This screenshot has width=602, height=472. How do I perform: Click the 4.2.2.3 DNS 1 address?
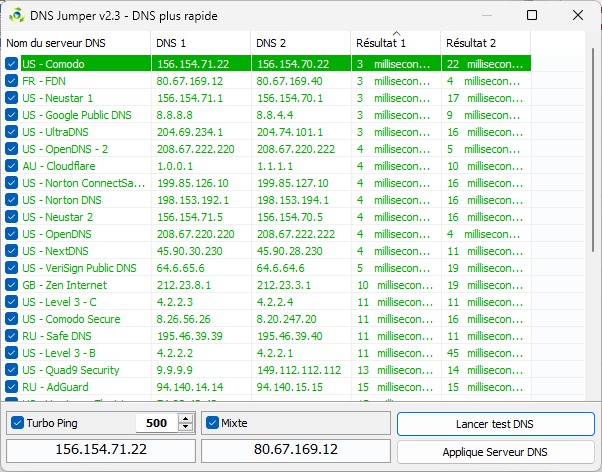pos(175,302)
